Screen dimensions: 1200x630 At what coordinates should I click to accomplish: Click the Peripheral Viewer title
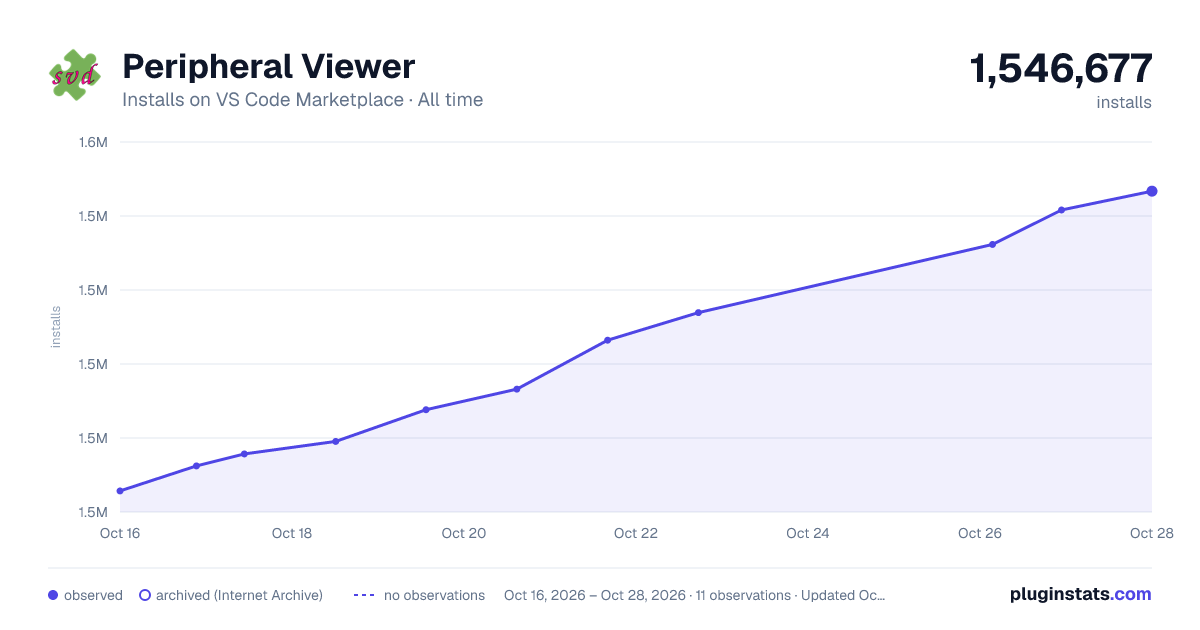point(268,67)
